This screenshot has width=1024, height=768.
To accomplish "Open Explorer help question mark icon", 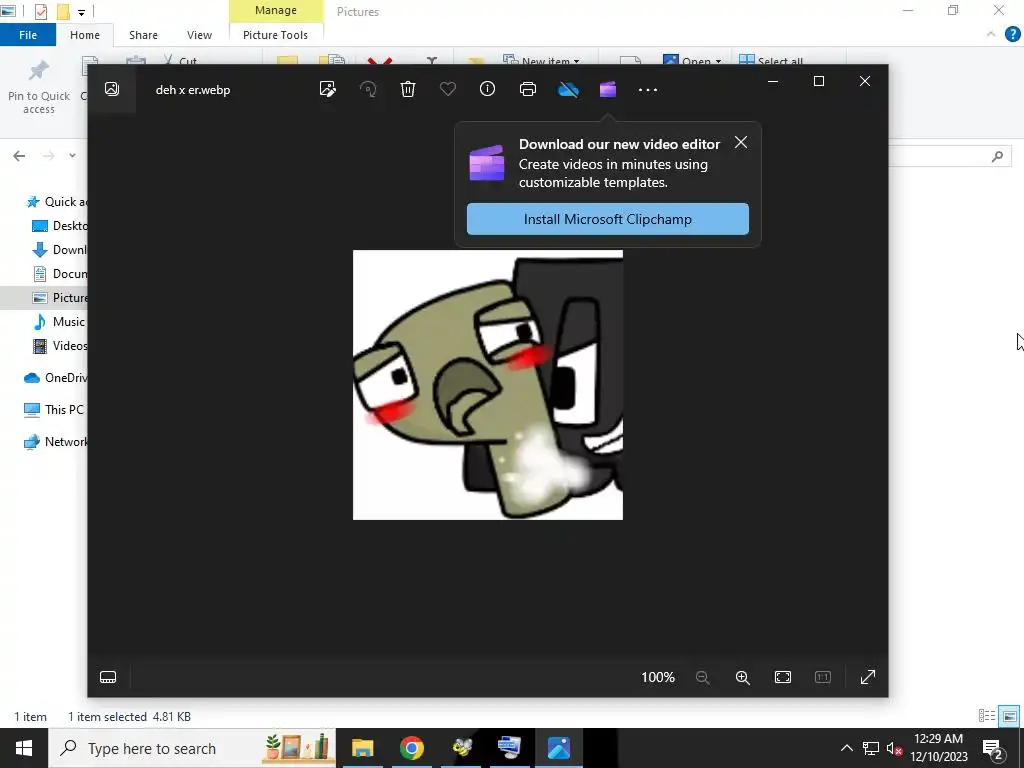I will pos(1012,34).
